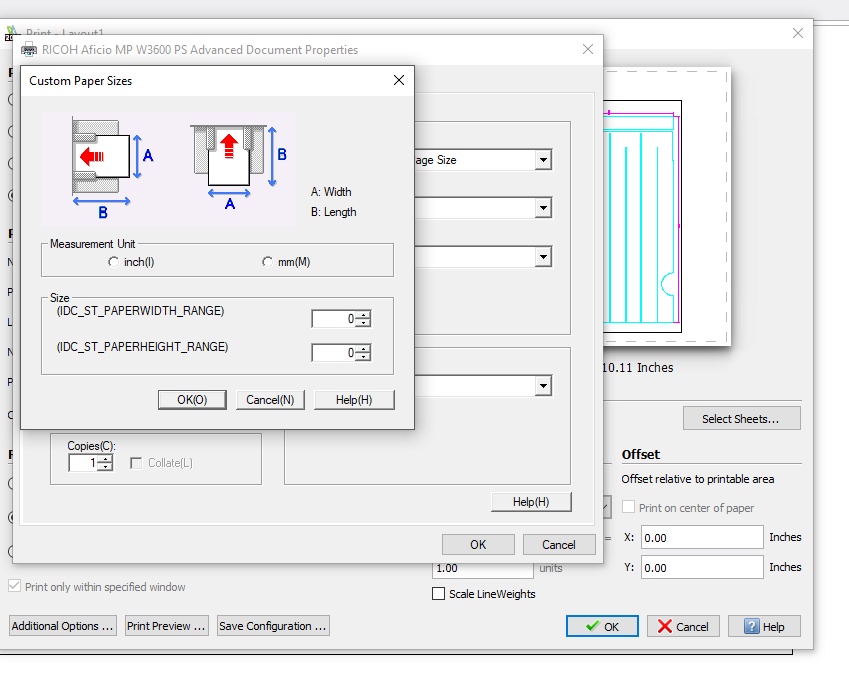Screen dimensions: 849x677
Task: Click the RICOH printer icon in title bar
Action: click(29, 50)
